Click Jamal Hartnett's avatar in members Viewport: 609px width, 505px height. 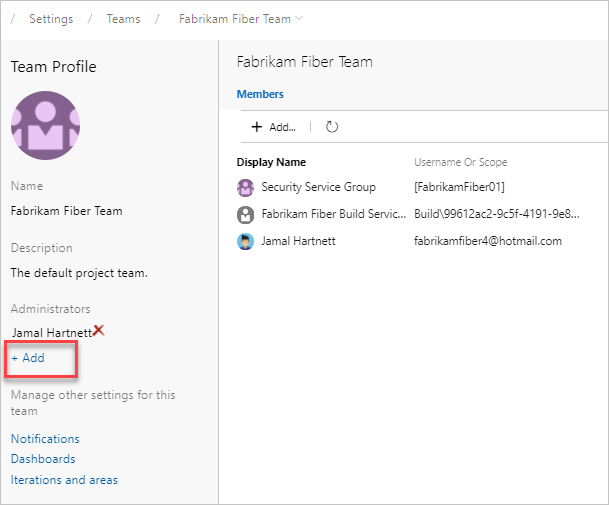[245, 242]
